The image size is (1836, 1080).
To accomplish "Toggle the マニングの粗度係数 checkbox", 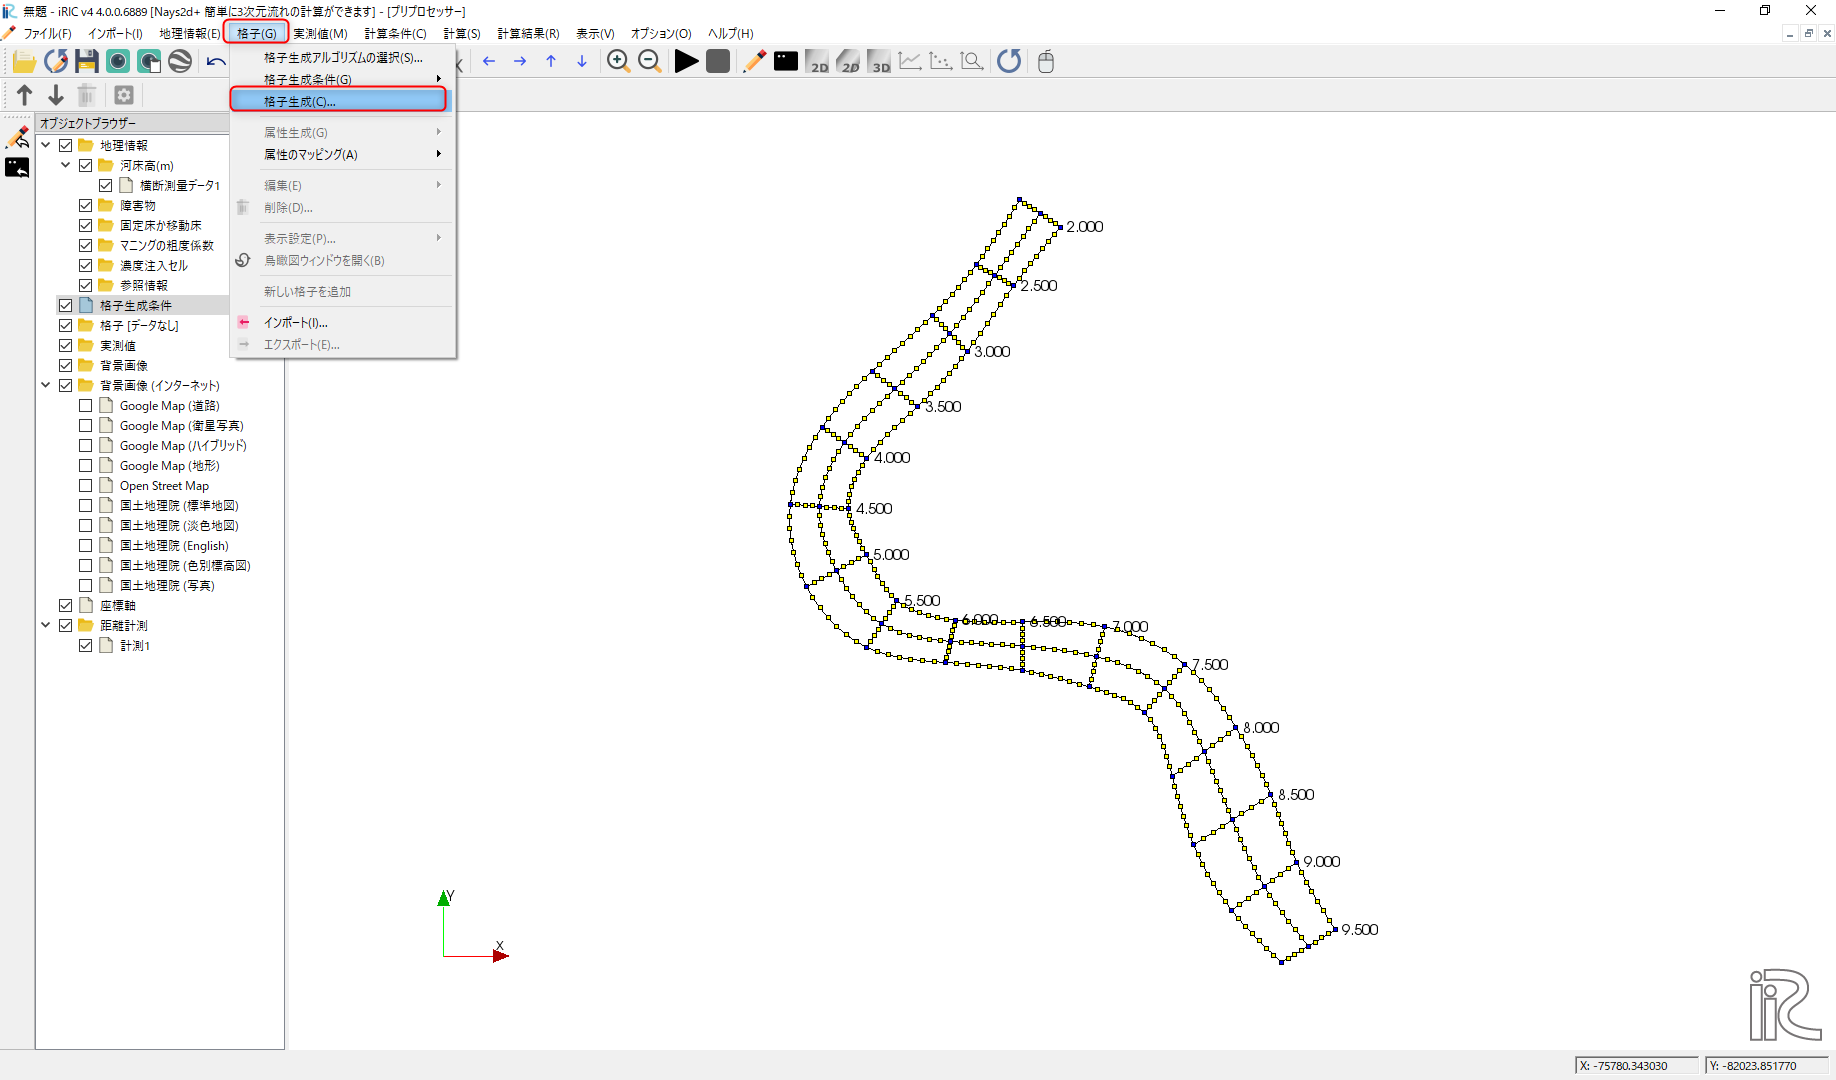I will (86, 245).
